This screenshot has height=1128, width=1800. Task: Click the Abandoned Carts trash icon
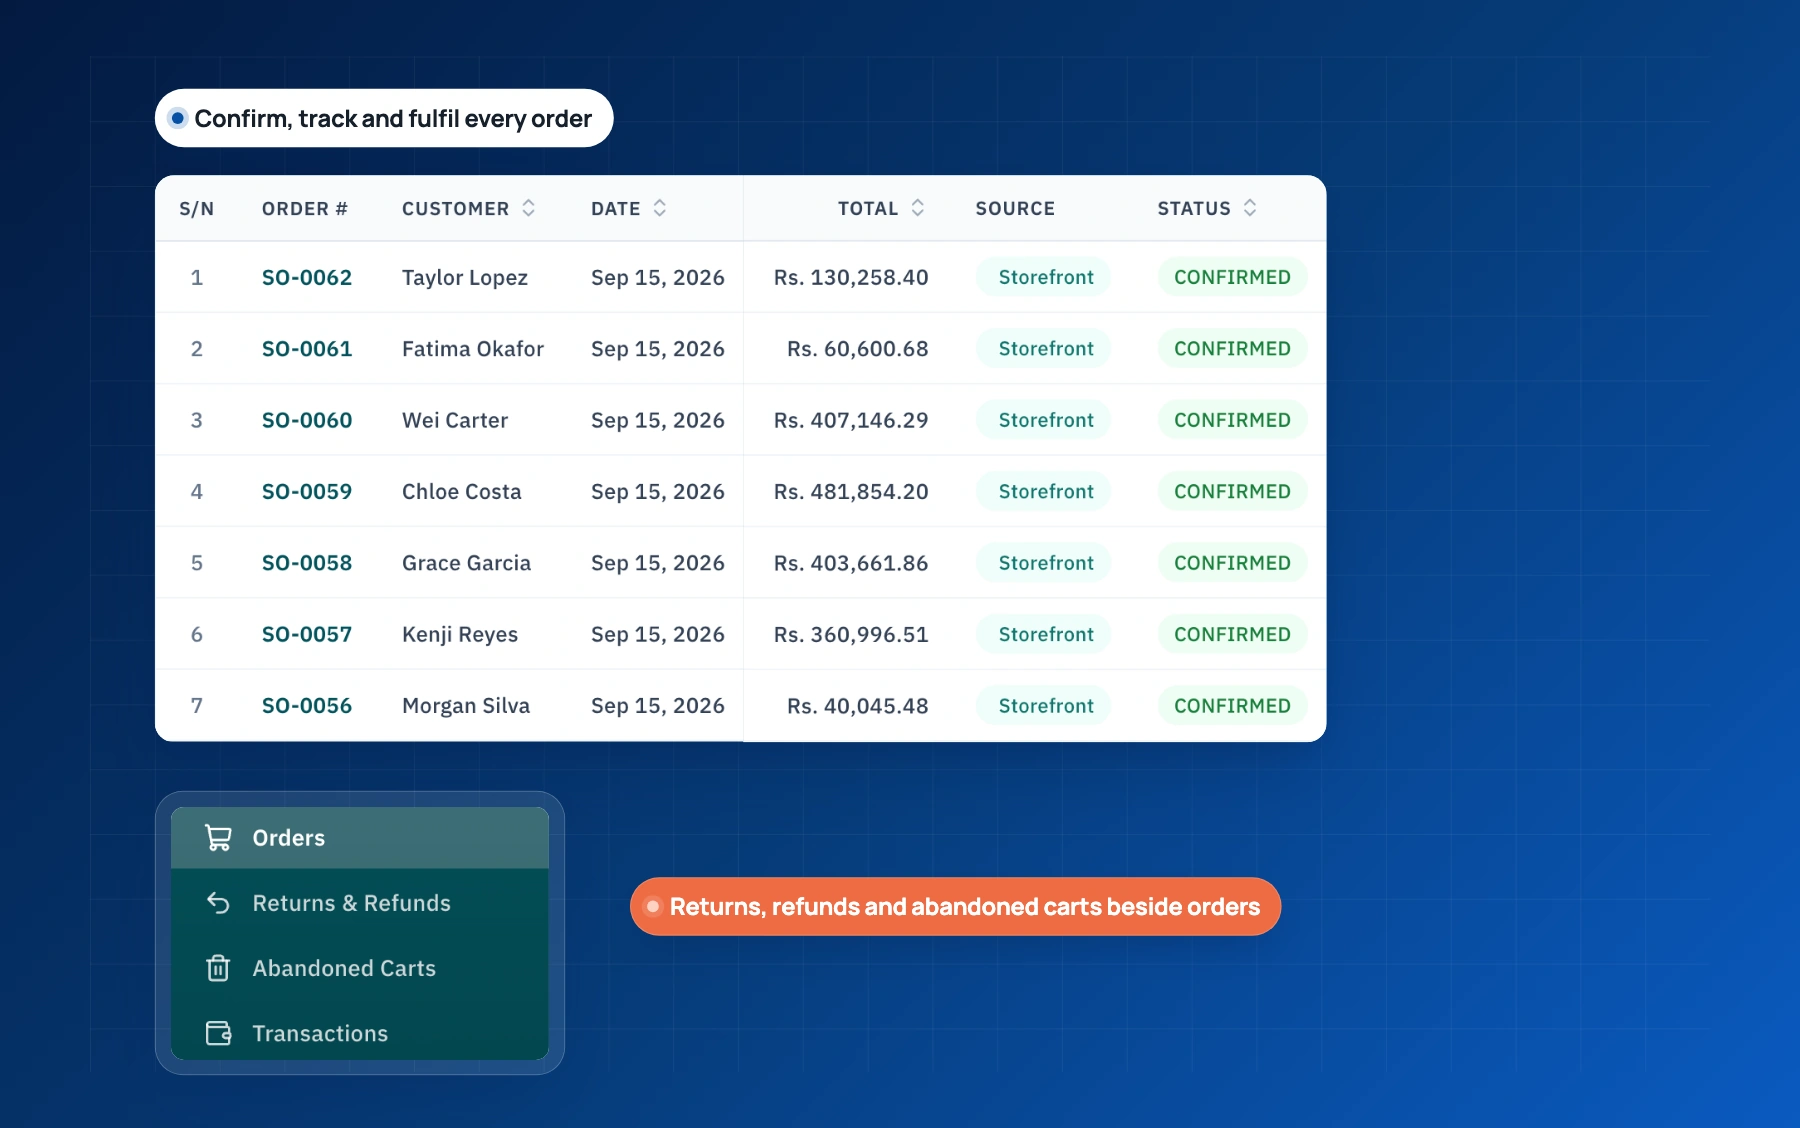(218, 968)
